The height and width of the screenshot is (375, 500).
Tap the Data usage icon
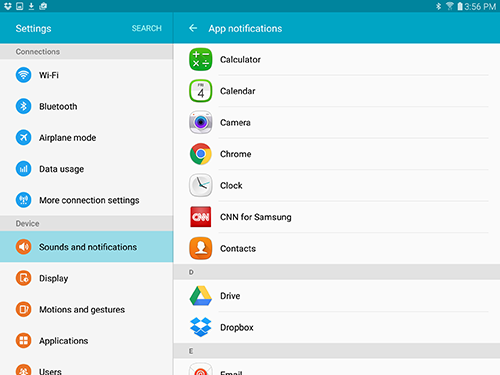(23, 169)
